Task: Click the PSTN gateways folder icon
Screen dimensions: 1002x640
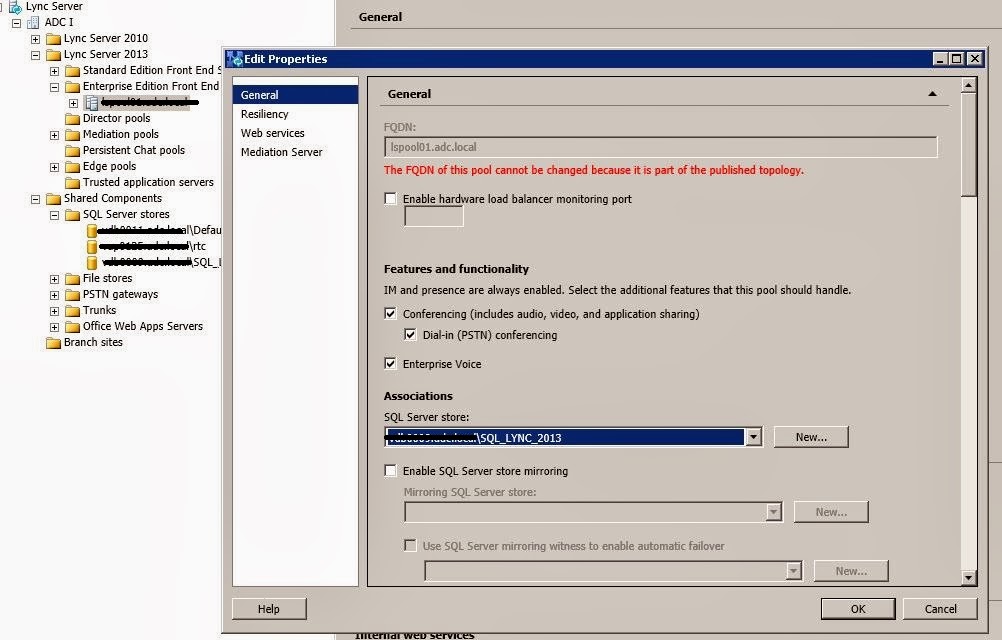Action: tap(73, 295)
